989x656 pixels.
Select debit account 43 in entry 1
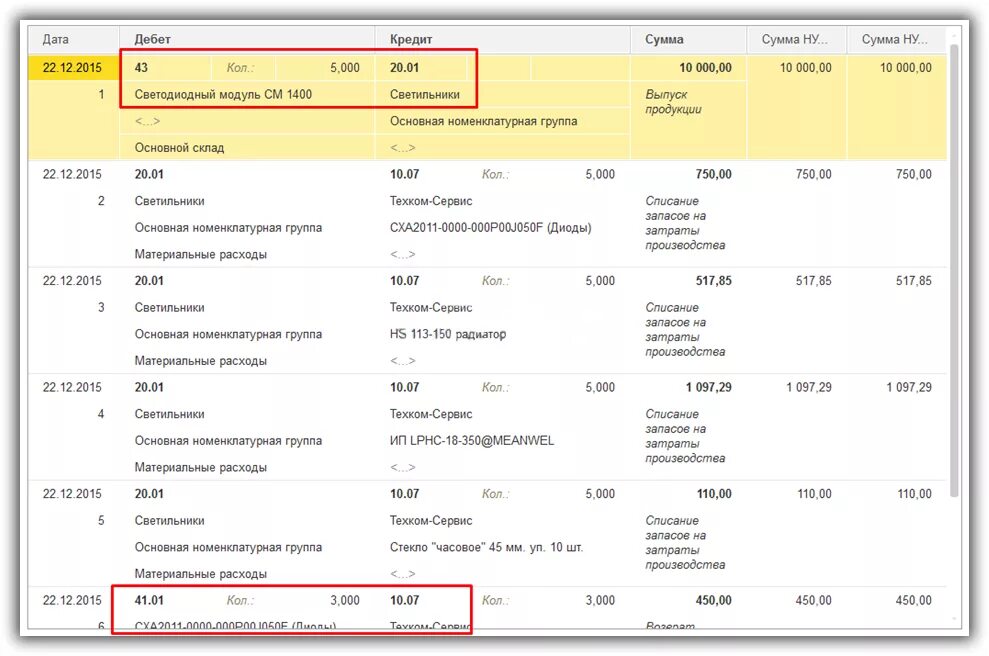pyautogui.click(x=141, y=67)
